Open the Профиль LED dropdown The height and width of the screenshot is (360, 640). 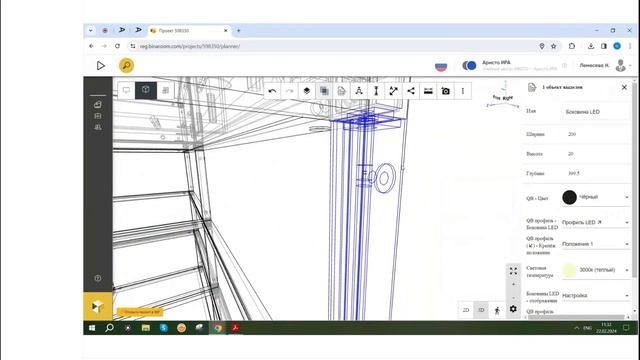click(596, 222)
